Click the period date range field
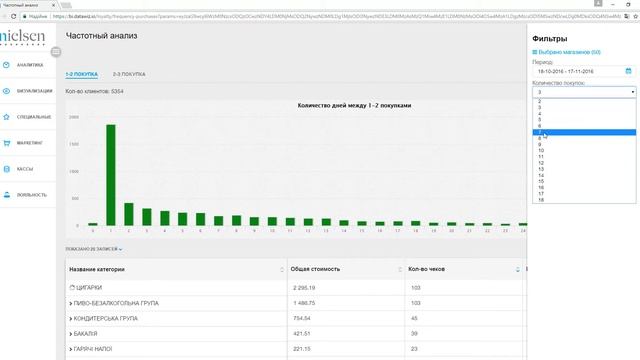This screenshot has height=360, width=640. (x=584, y=71)
